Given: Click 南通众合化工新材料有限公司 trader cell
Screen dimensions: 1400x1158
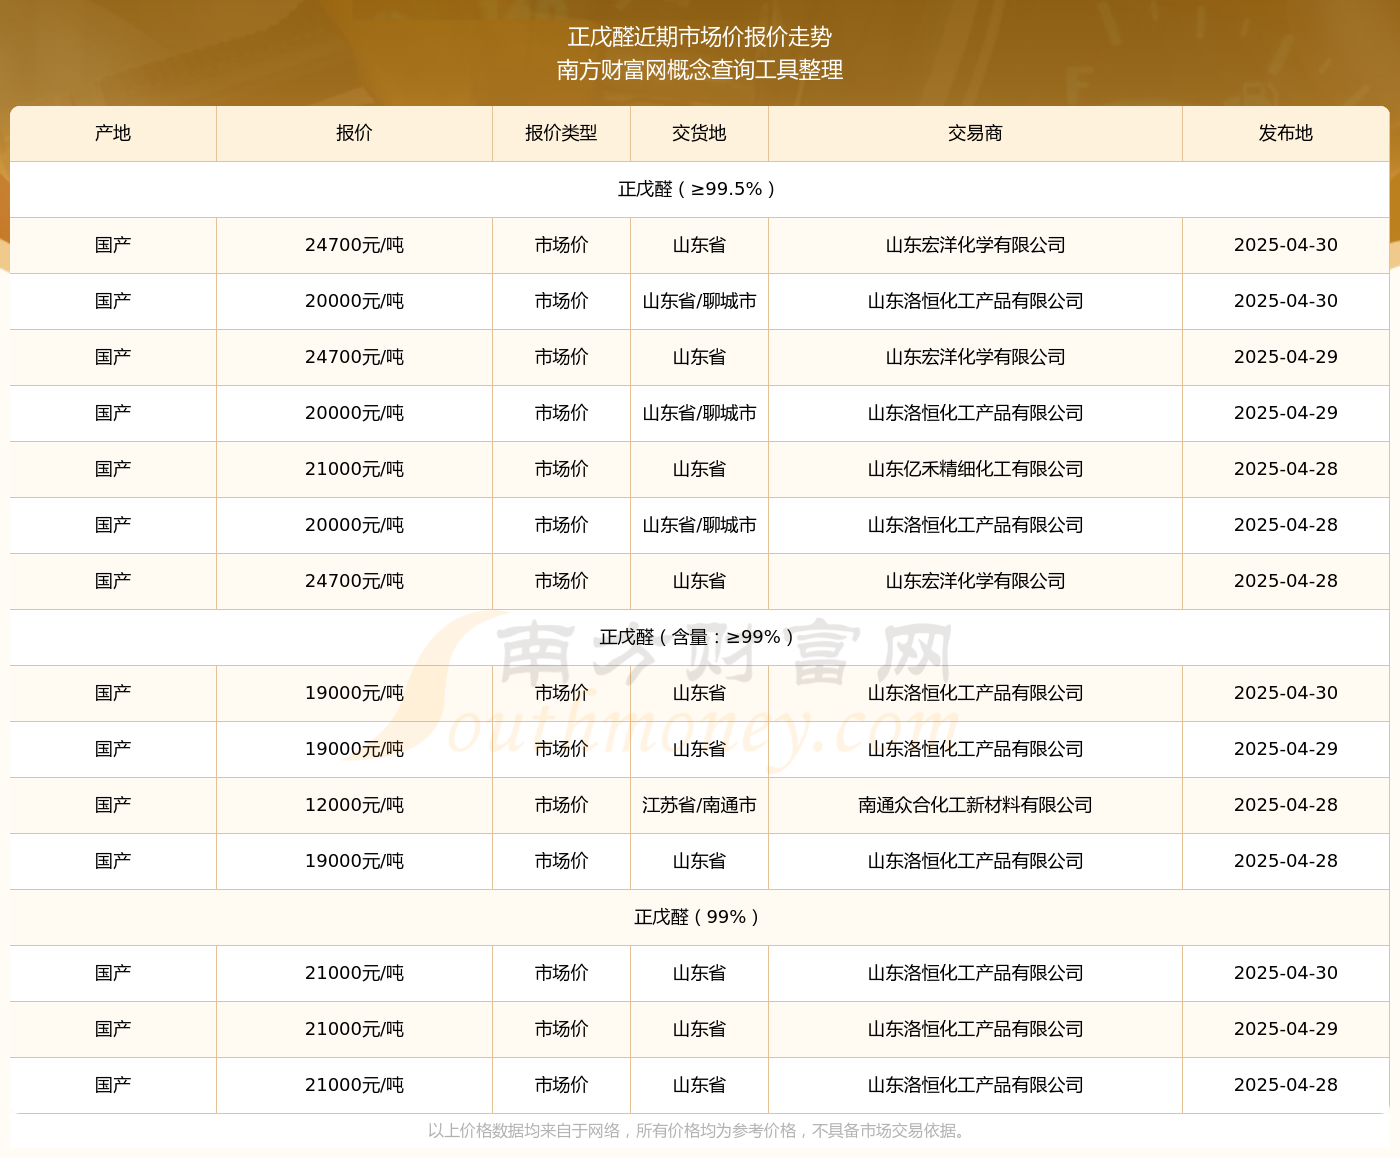Looking at the screenshot, I should pyautogui.click(x=975, y=805).
